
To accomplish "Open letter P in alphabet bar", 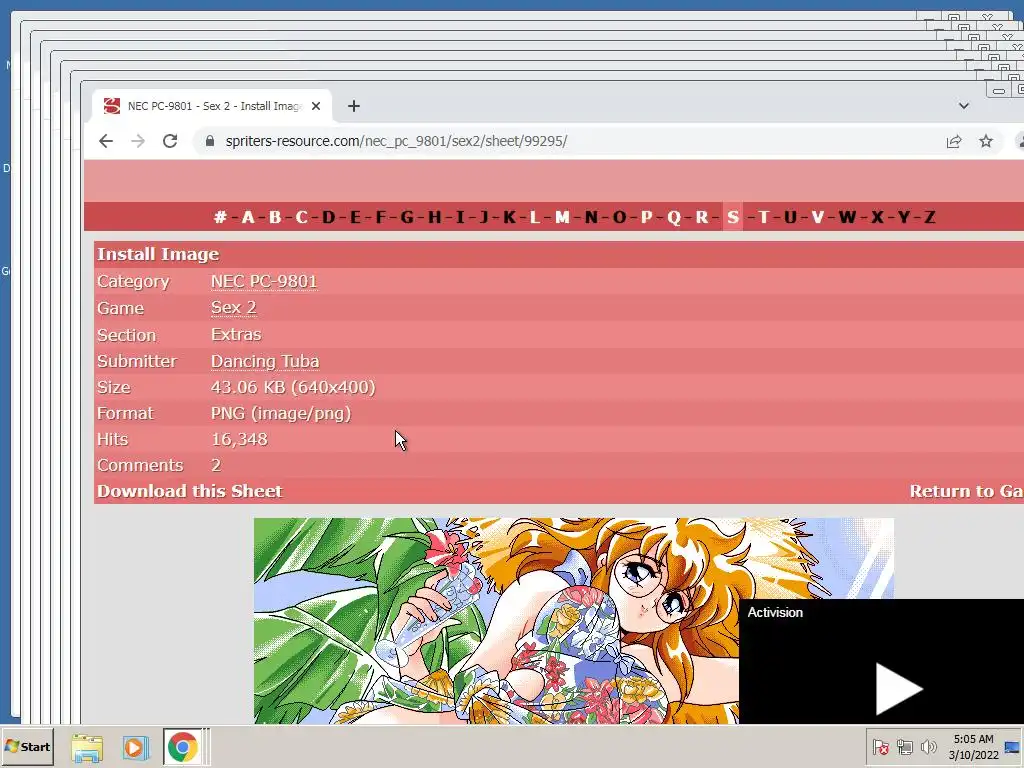I will pyautogui.click(x=647, y=217).
